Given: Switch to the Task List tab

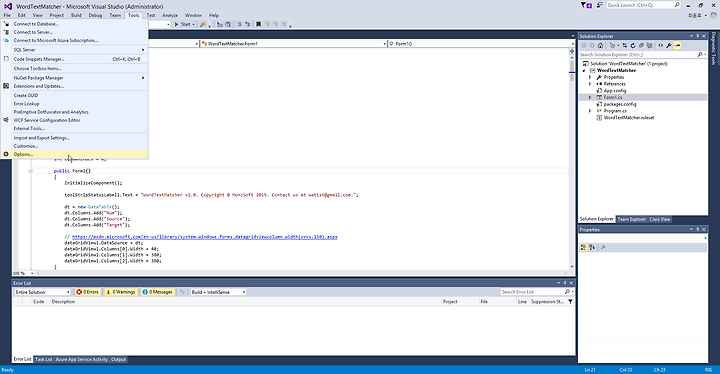Looking at the screenshot, I should point(44,359).
